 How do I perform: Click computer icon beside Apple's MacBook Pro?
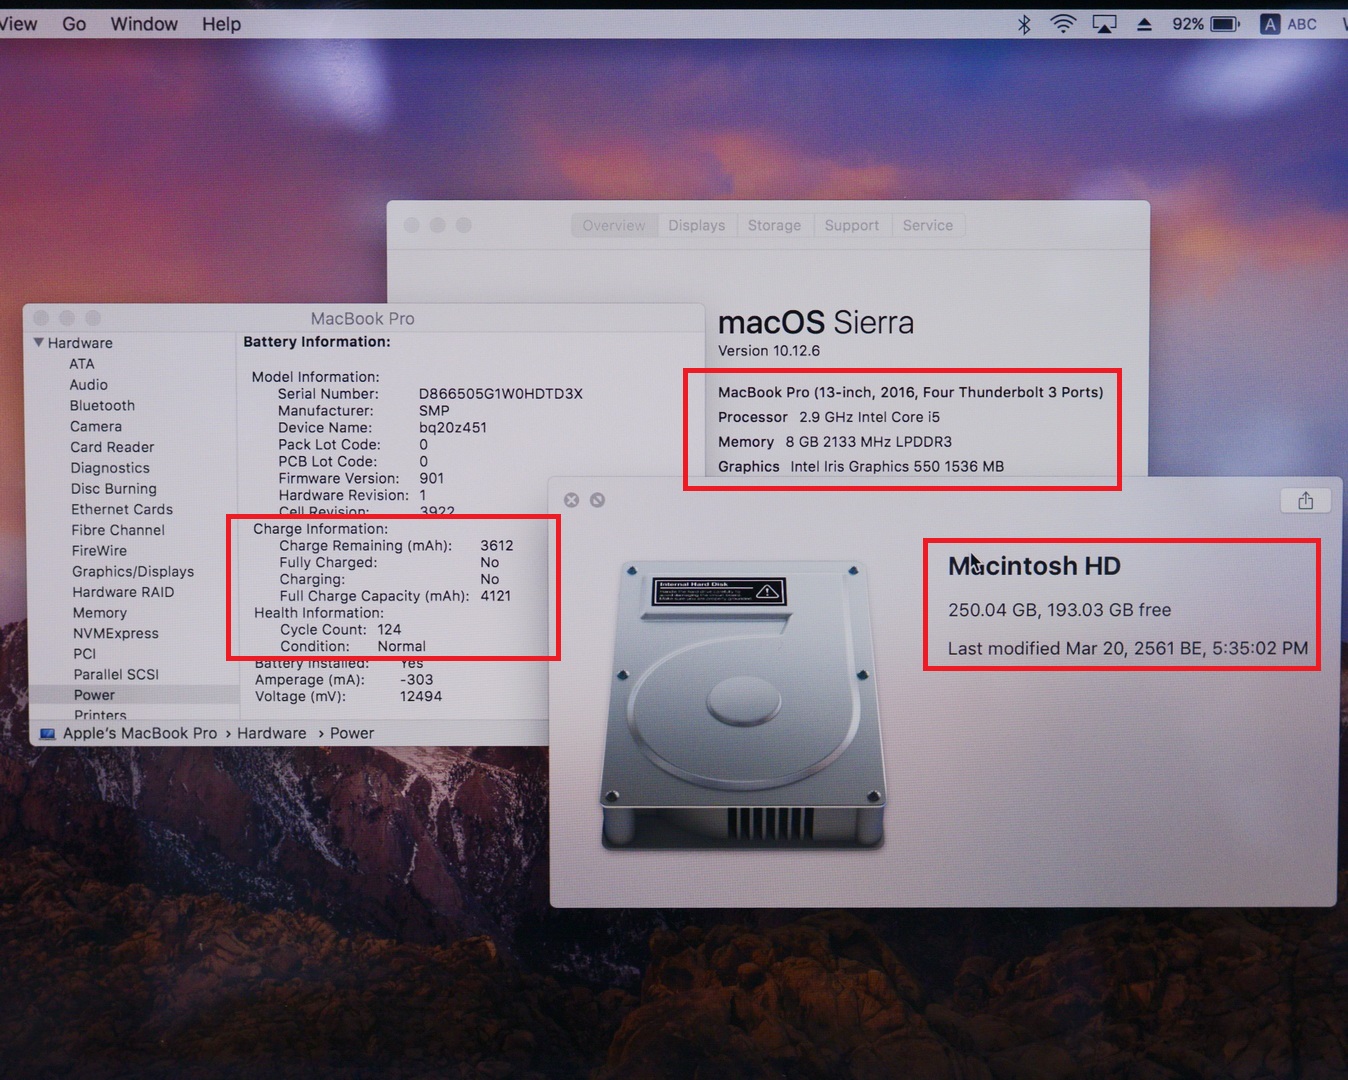pos(47,734)
